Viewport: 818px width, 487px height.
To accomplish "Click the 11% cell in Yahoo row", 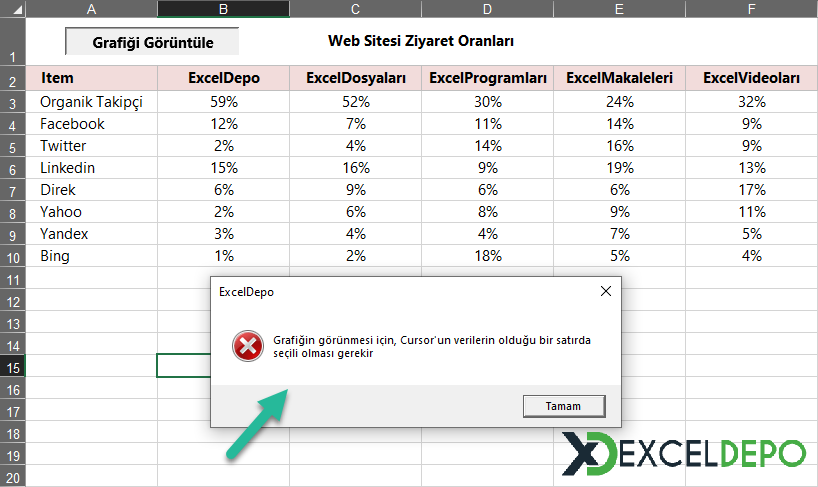I will coord(751,212).
